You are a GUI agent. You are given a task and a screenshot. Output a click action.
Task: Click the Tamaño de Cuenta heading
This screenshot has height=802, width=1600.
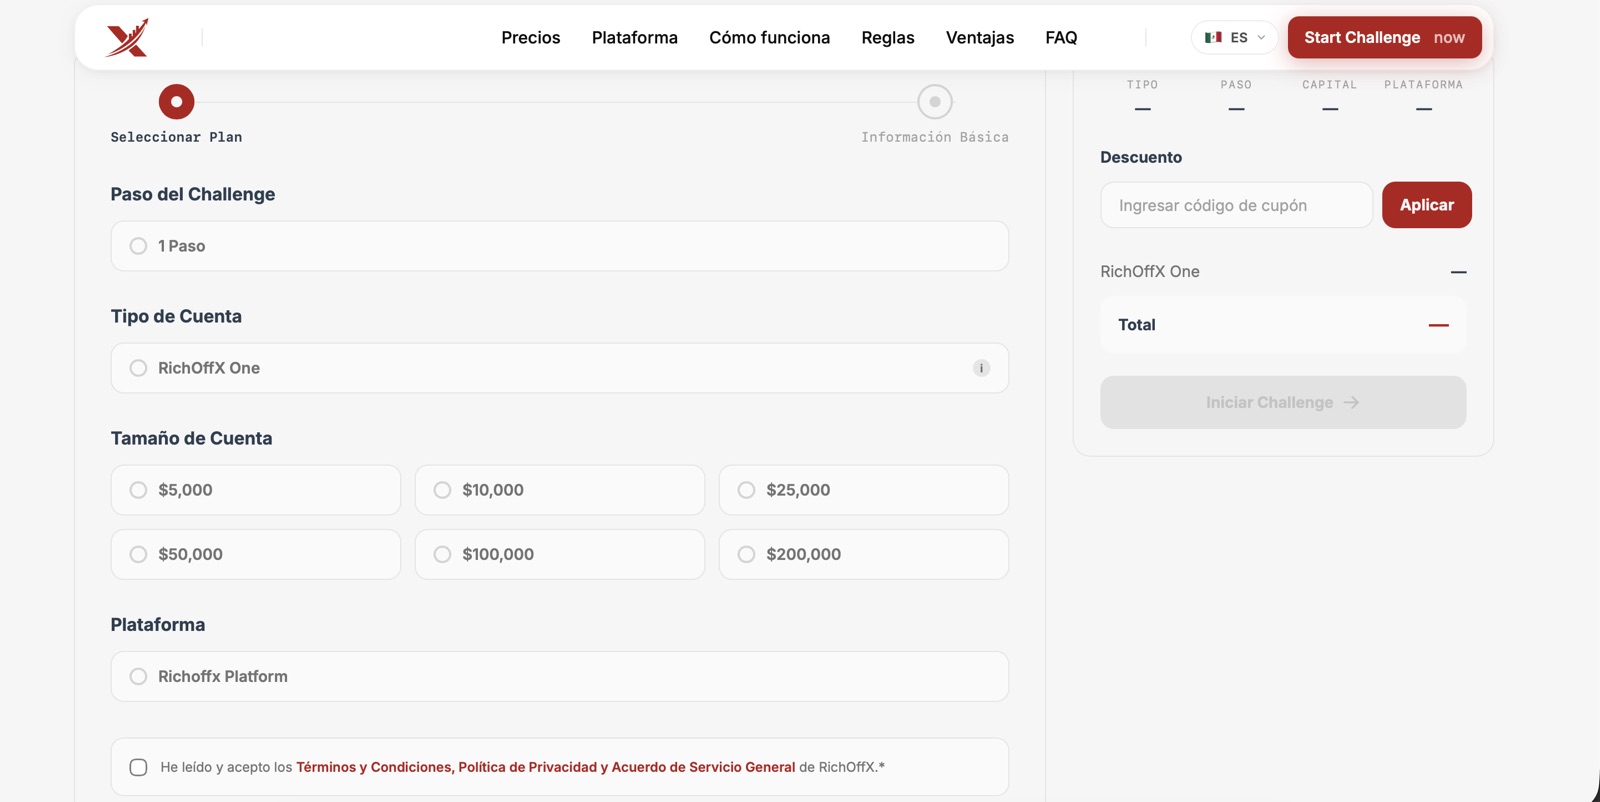pyautogui.click(x=191, y=438)
